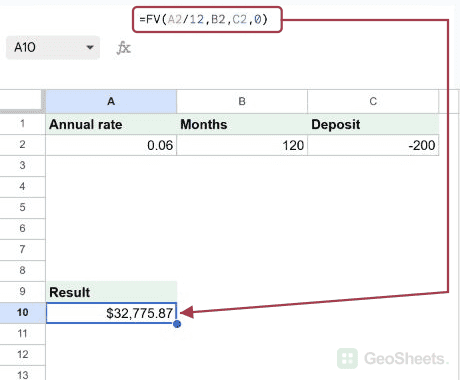This screenshot has width=460, height=380.
Task: Select the 'Annual rate' header cell
Action: point(111,124)
